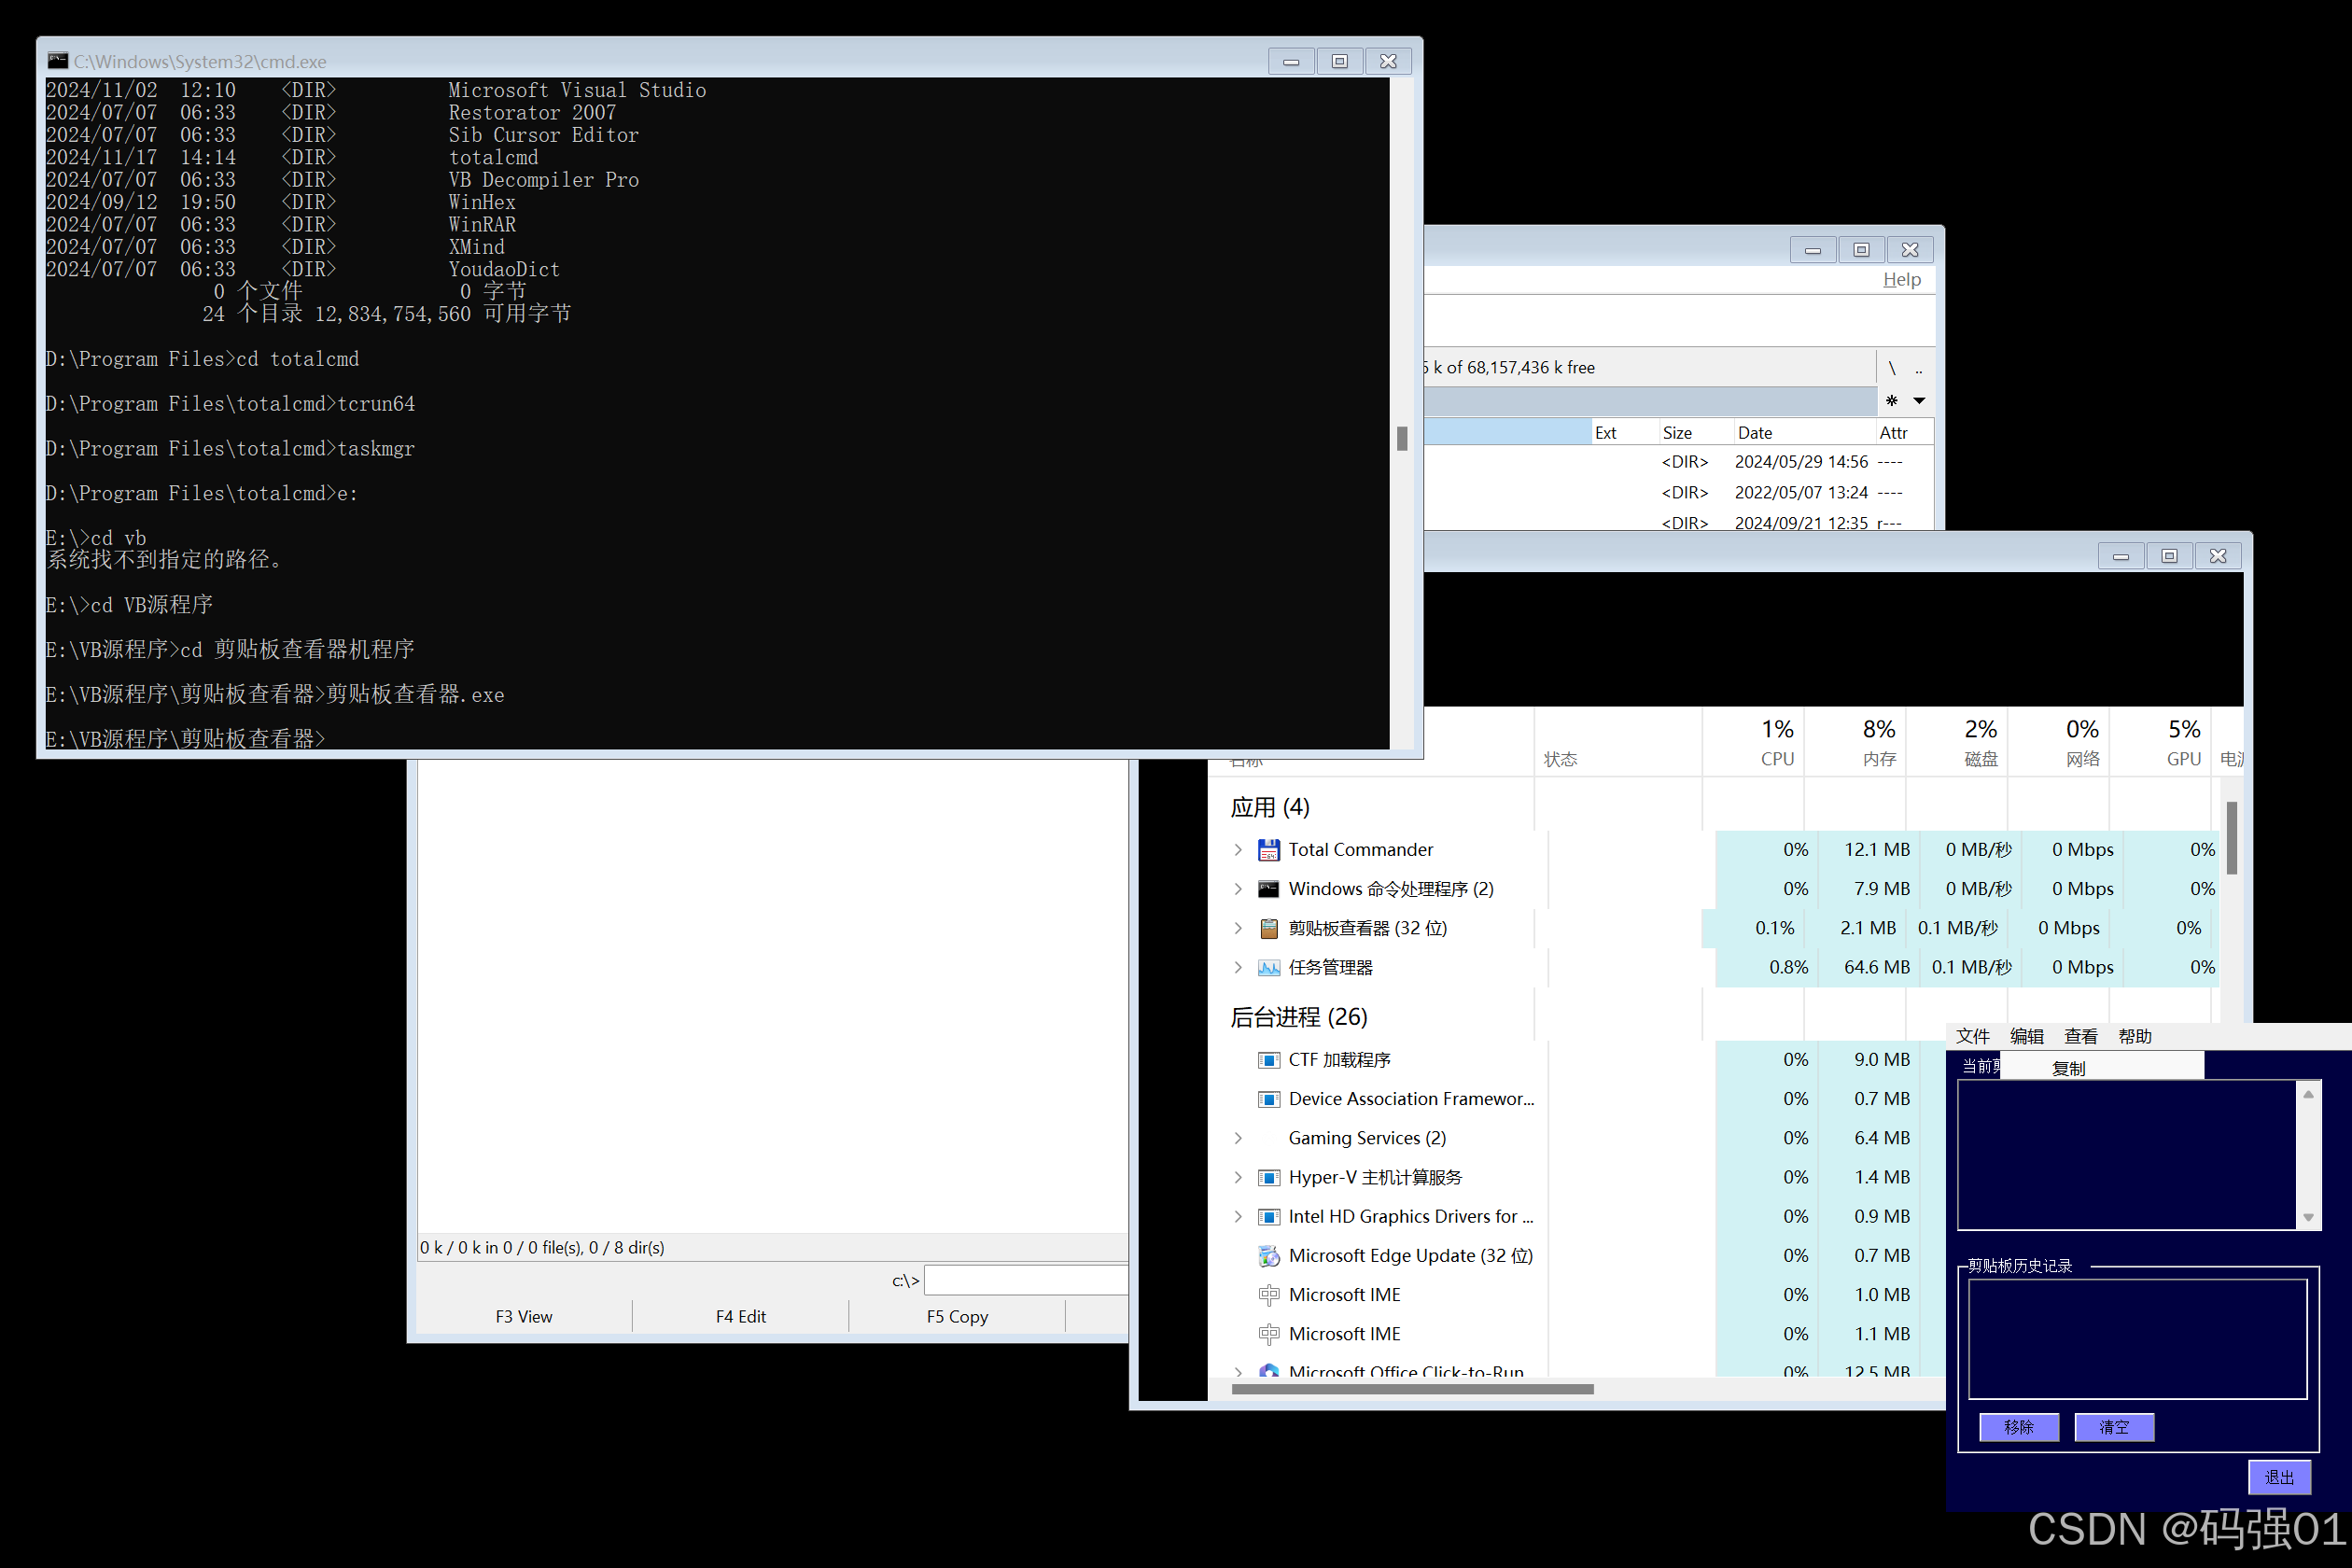Click the 剪贴板查看器 clipboard icon in Task Manager
This screenshot has width=2352, height=1568.
[1269, 927]
